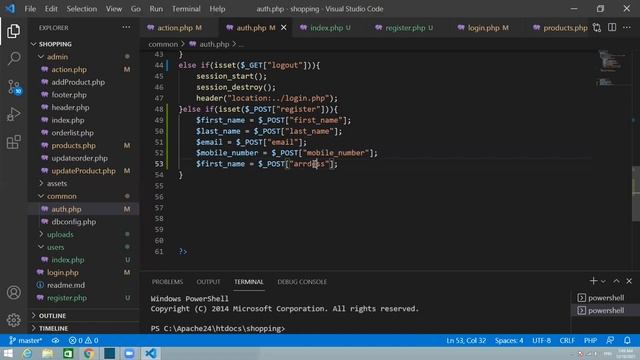
Task: Open the File menu
Action: pyautogui.click(x=30, y=9)
